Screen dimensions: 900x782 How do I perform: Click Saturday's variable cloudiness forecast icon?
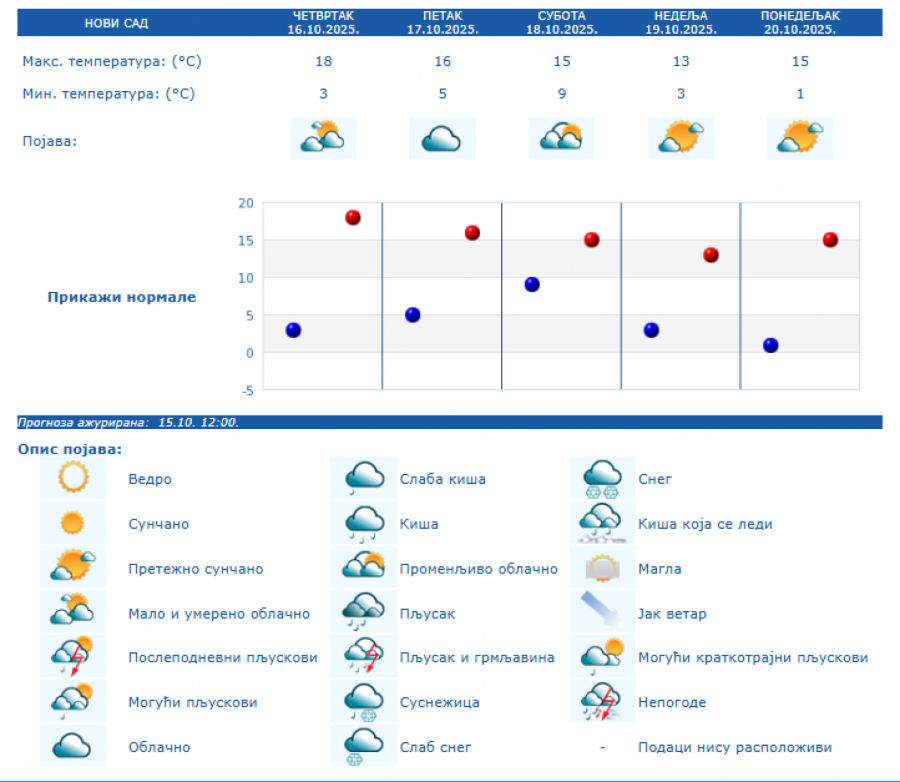(561, 138)
